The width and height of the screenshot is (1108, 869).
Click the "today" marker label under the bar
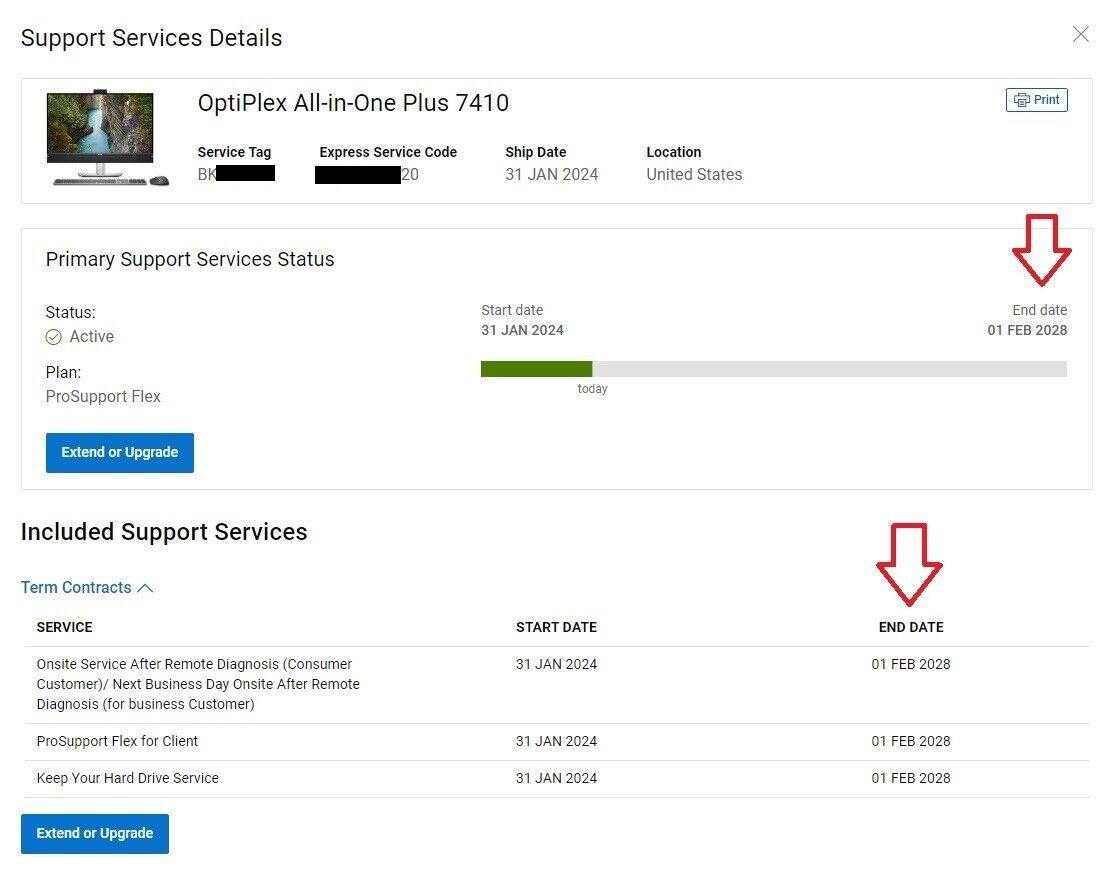[x=592, y=389]
